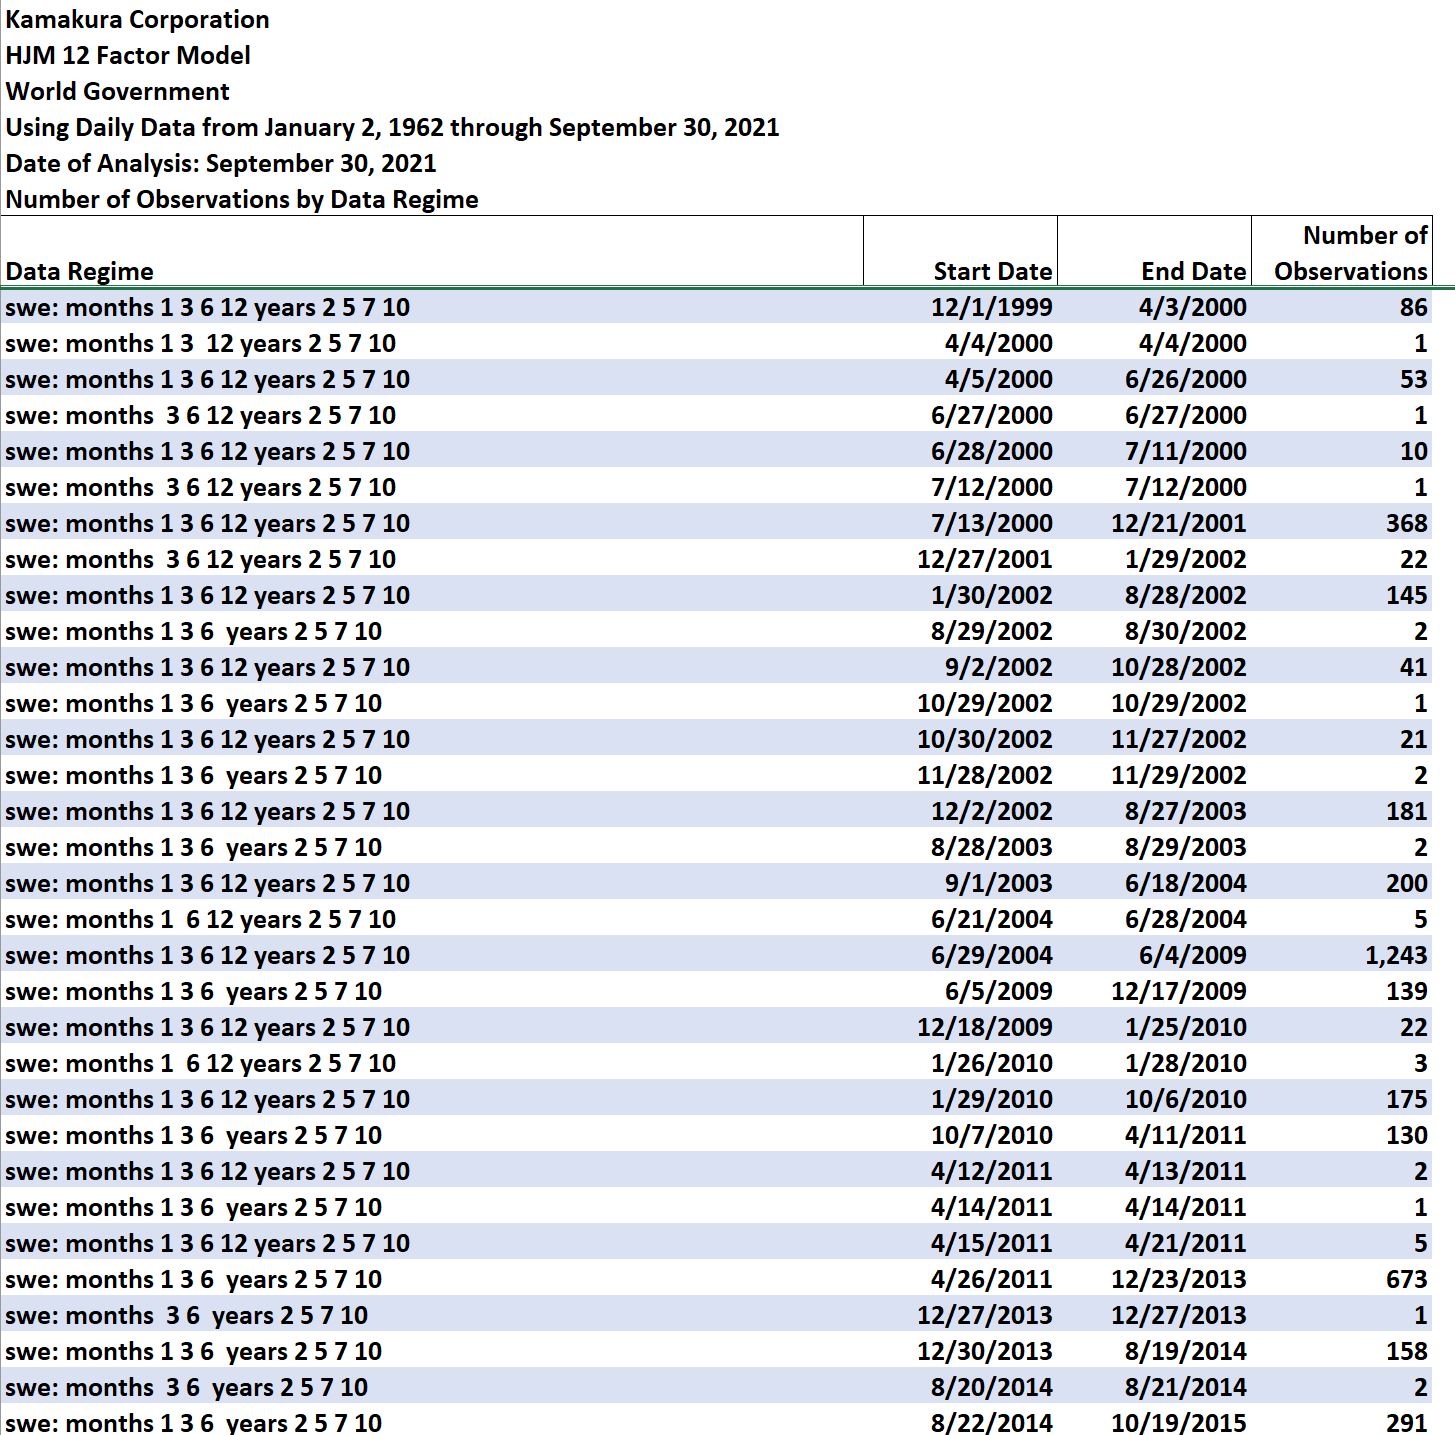
Task: Click the 'Using Daily Data from January 2, 1962' line
Action: point(392,127)
